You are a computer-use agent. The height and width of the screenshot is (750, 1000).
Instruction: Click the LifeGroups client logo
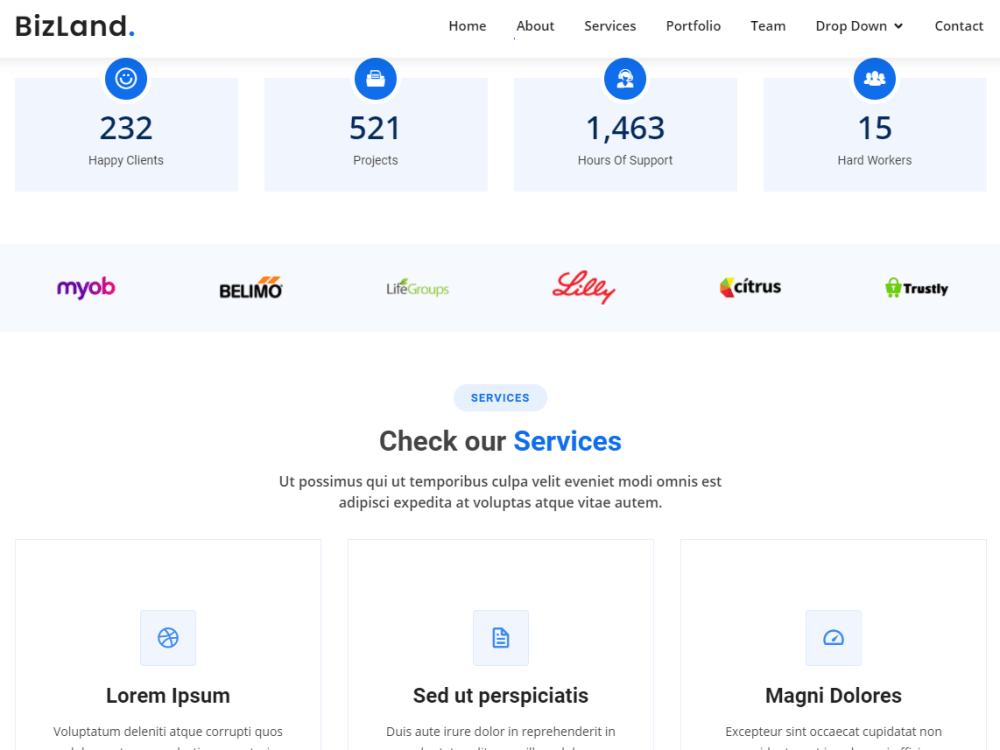[x=418, y=288]
